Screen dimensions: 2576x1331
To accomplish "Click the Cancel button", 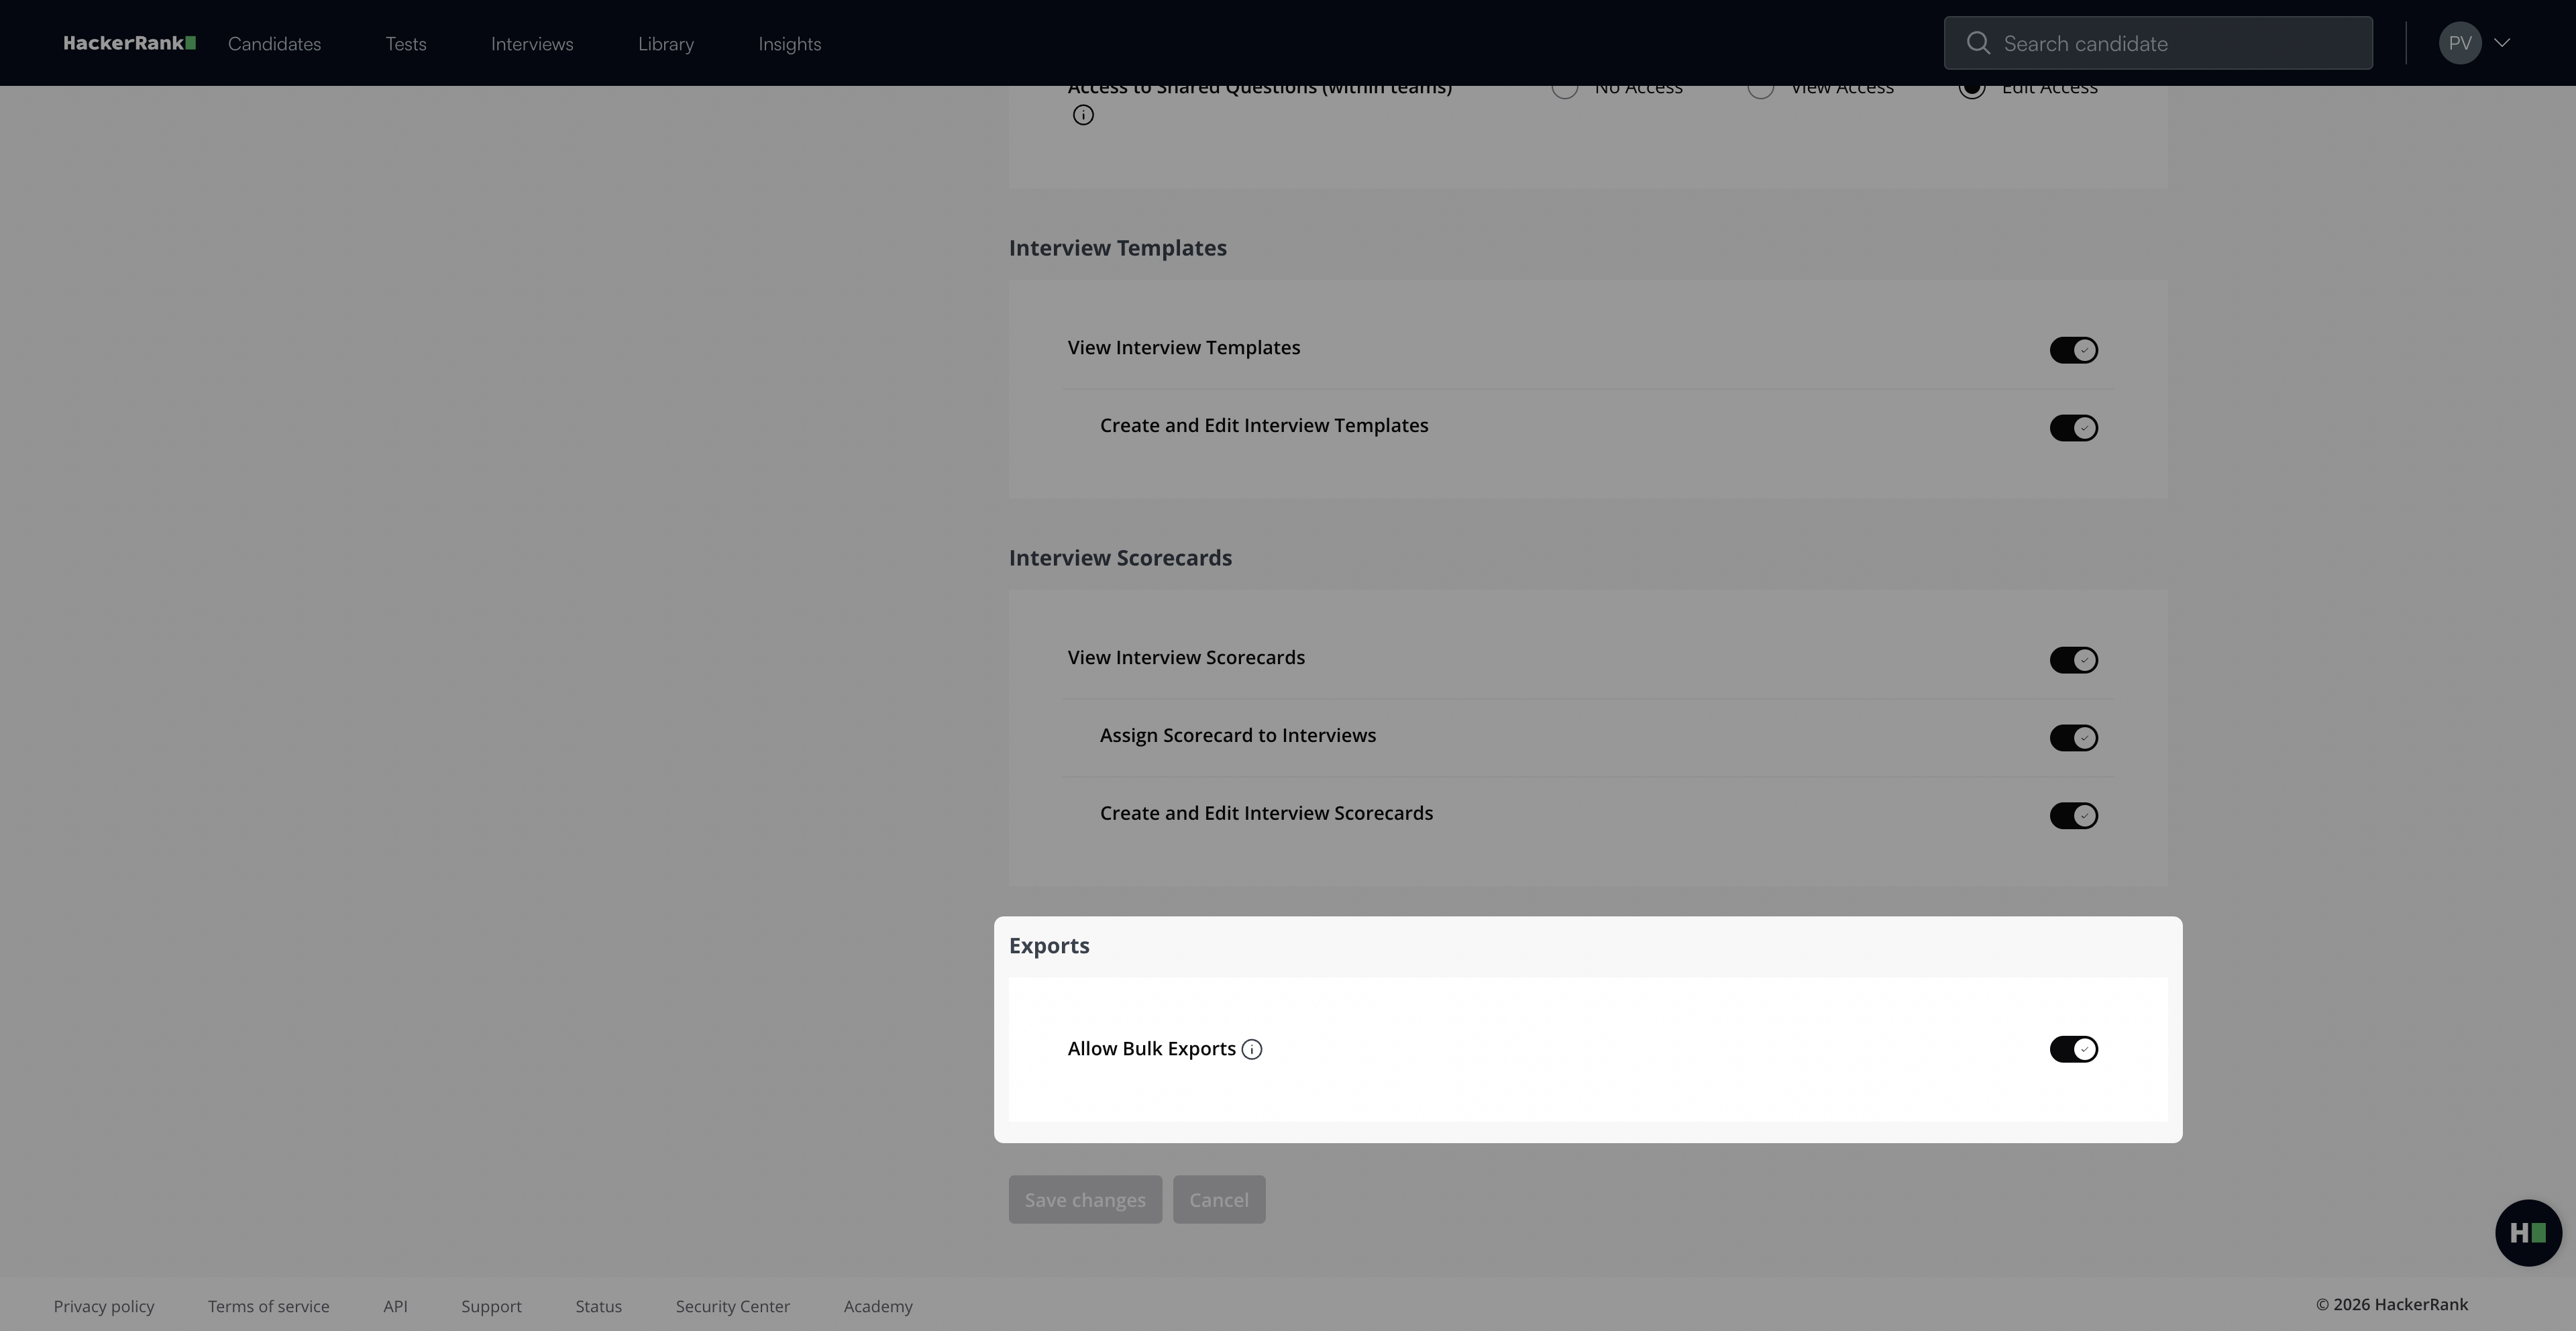I will 1218,1199.
